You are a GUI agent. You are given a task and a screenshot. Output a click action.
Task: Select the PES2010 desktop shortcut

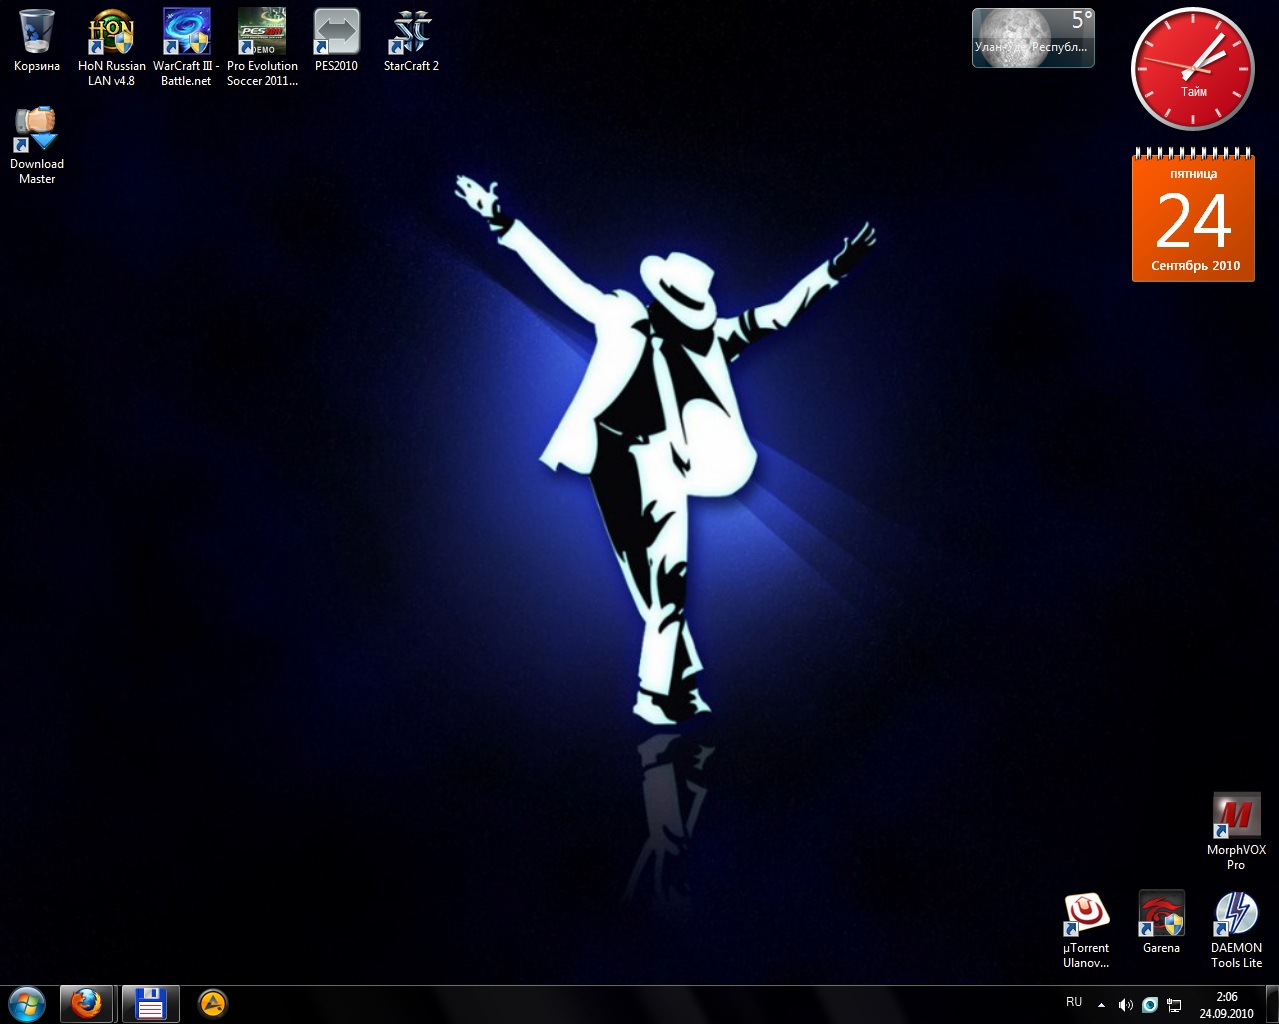coord(336,33)
